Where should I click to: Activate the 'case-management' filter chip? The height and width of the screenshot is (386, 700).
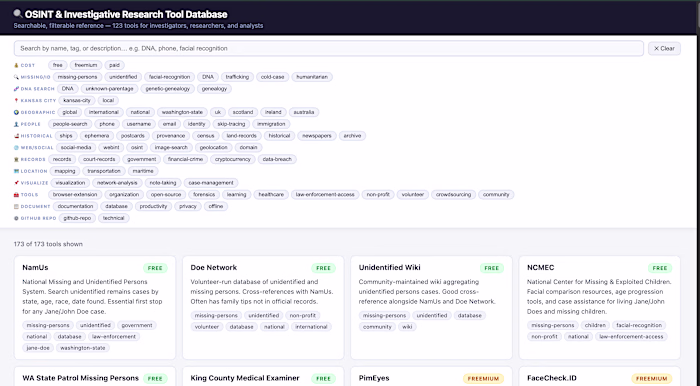(211, 183)
